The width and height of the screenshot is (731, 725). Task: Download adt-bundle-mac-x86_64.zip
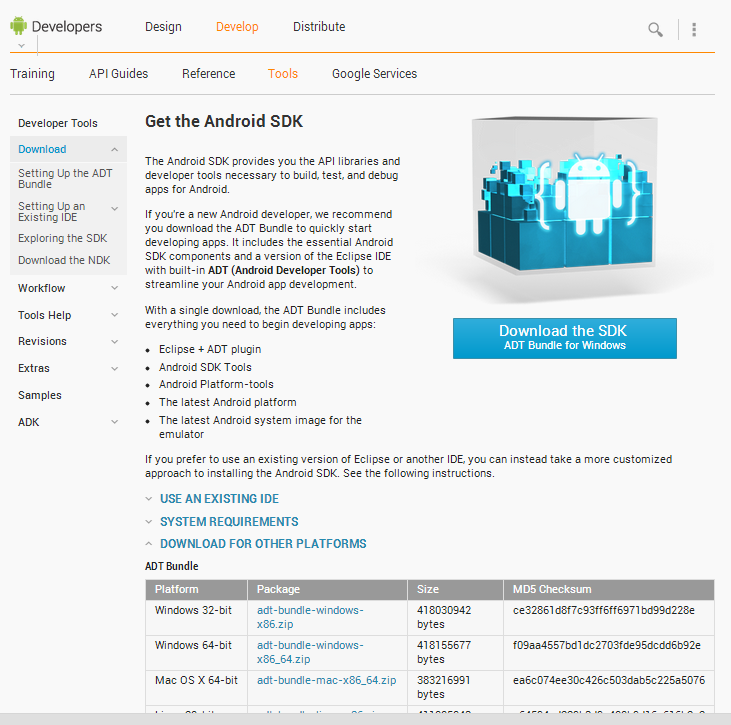(x=326, y=680)
